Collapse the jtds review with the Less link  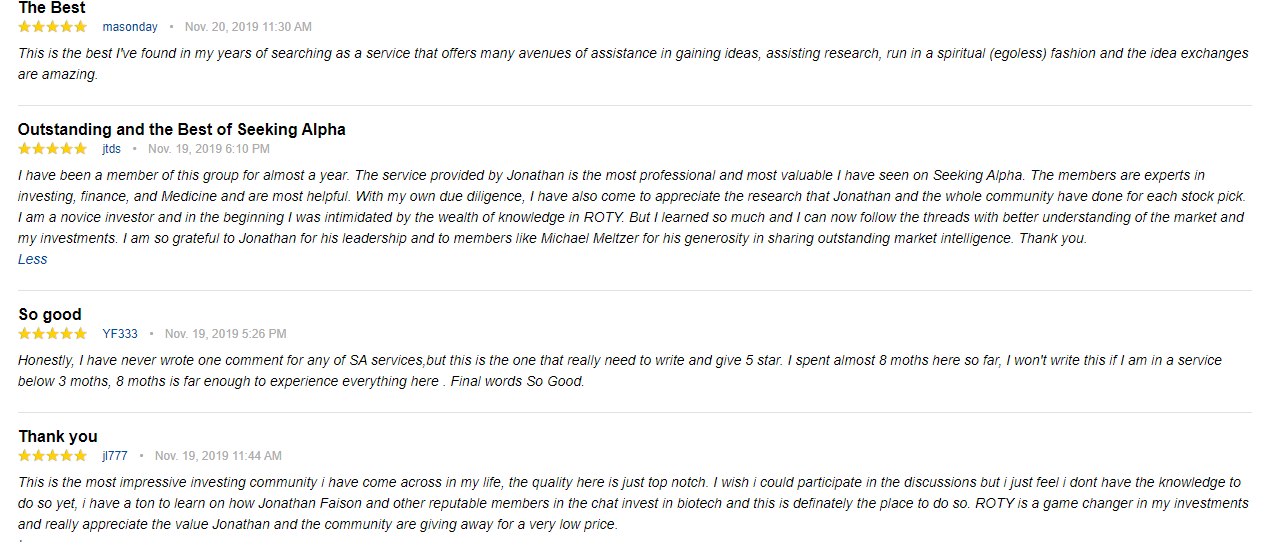(x=33, y=259)
